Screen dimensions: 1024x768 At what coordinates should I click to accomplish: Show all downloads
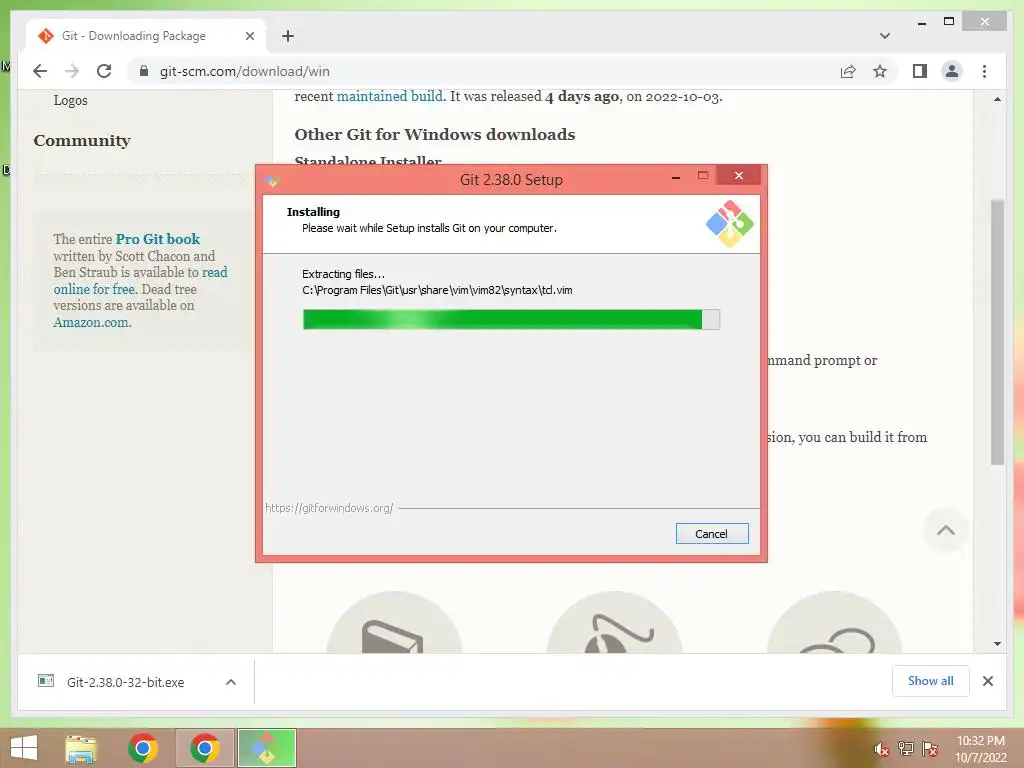[x=931, y=681]
